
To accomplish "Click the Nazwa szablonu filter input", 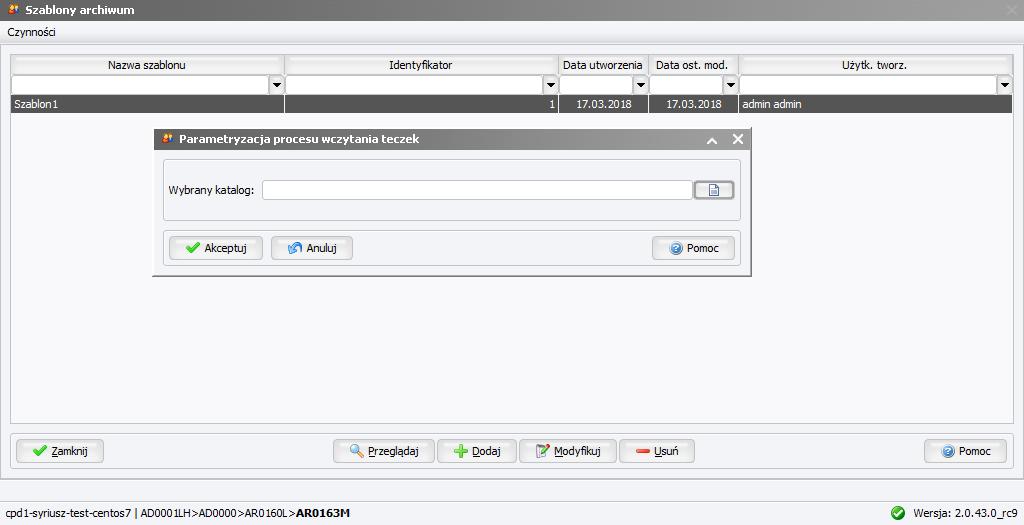I will point(140,85).
